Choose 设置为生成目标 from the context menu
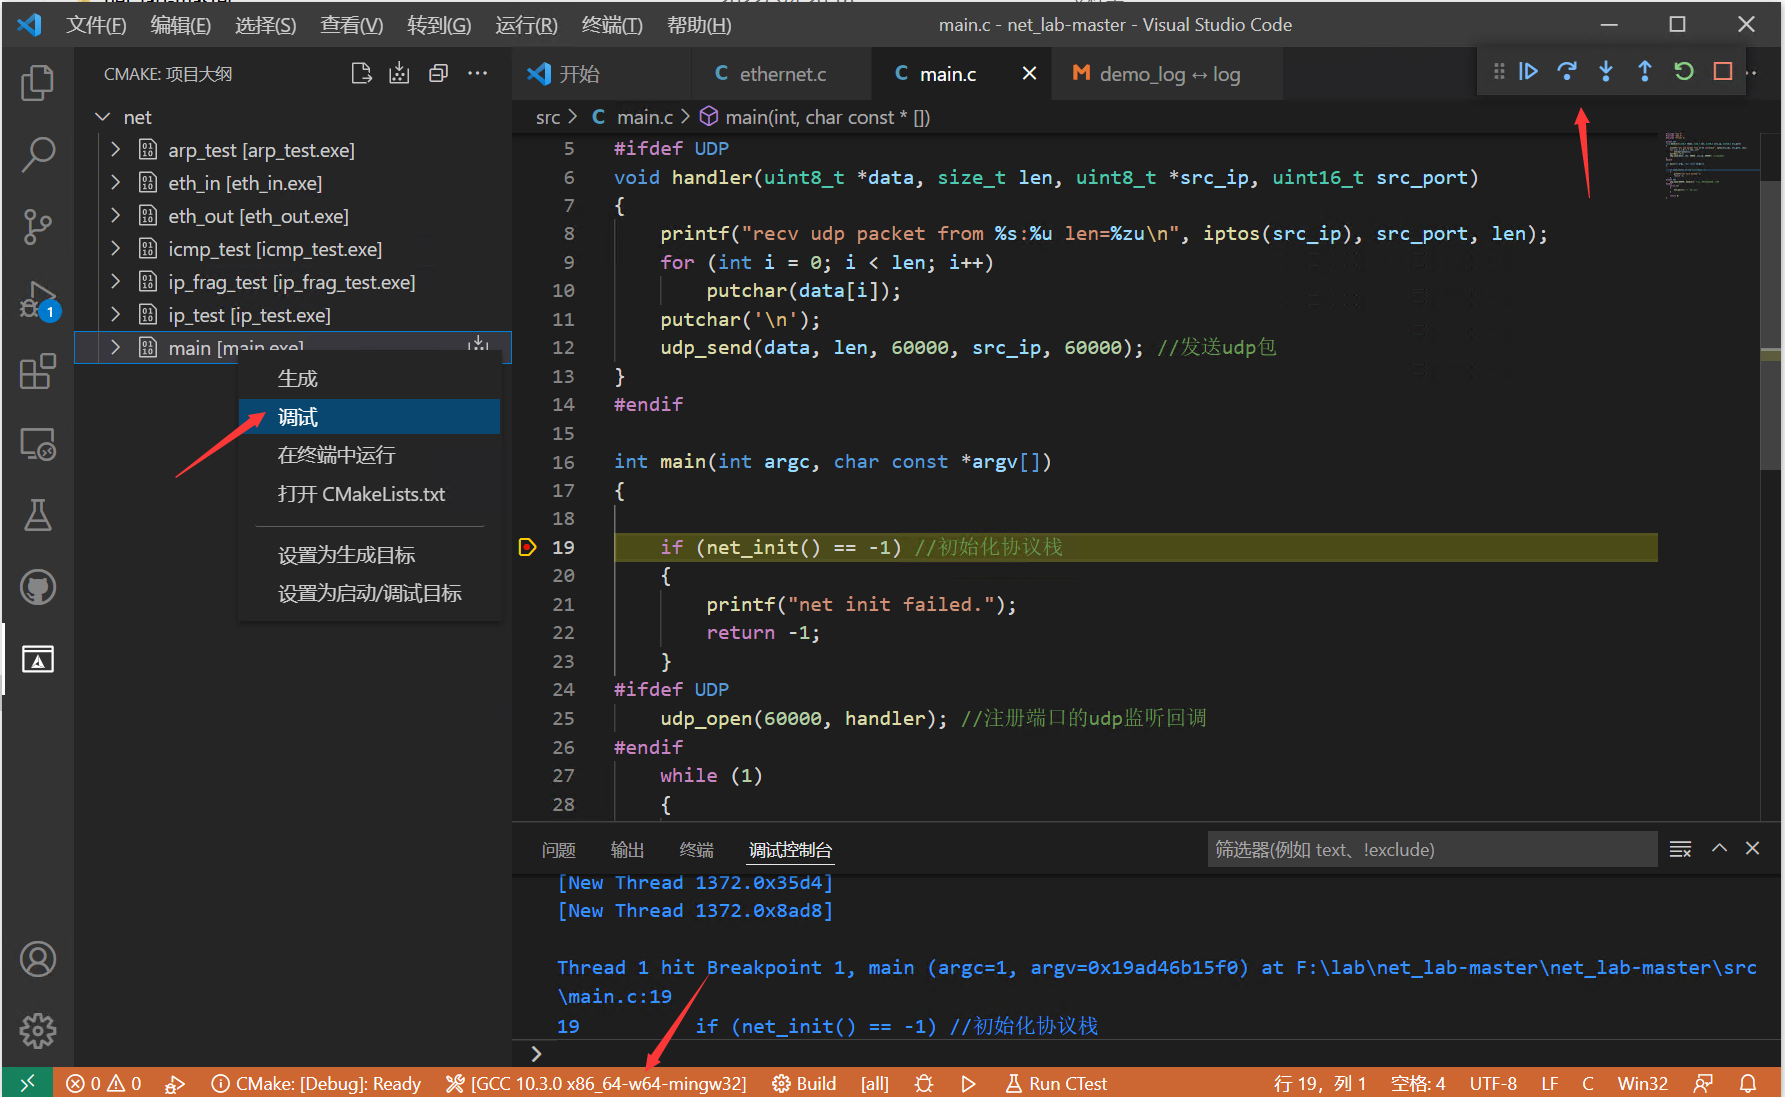Viewport: 1785px width, 1097px height. tap(369, 555)
